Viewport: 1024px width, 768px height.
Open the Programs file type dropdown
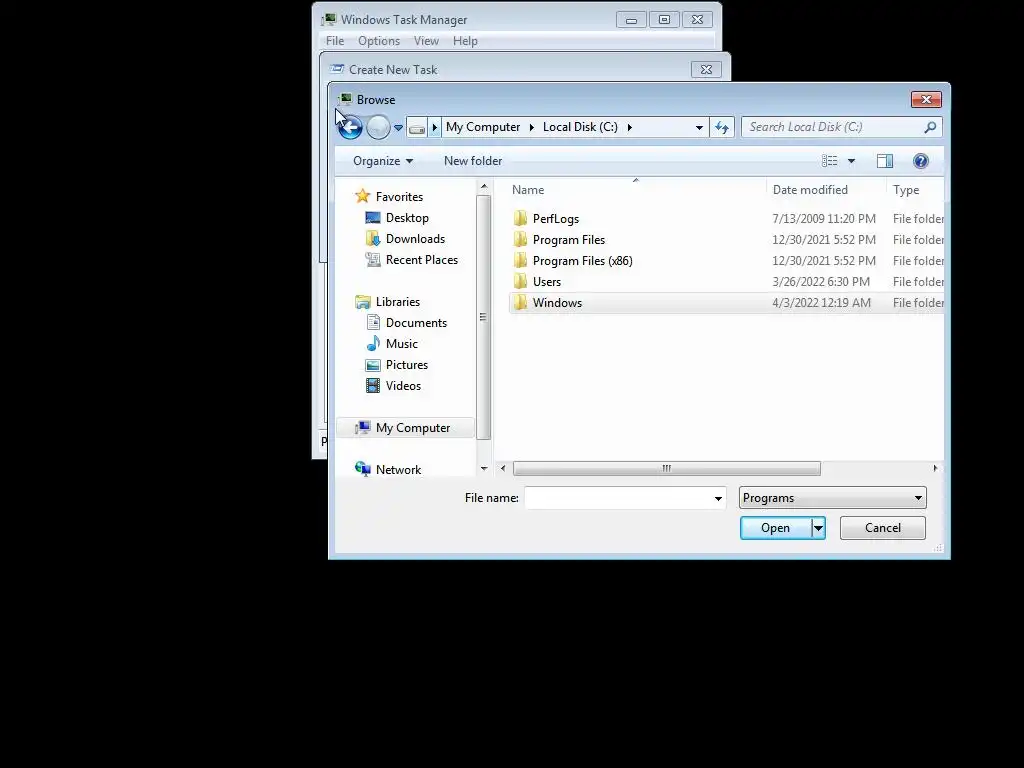[x=833, y=498]
